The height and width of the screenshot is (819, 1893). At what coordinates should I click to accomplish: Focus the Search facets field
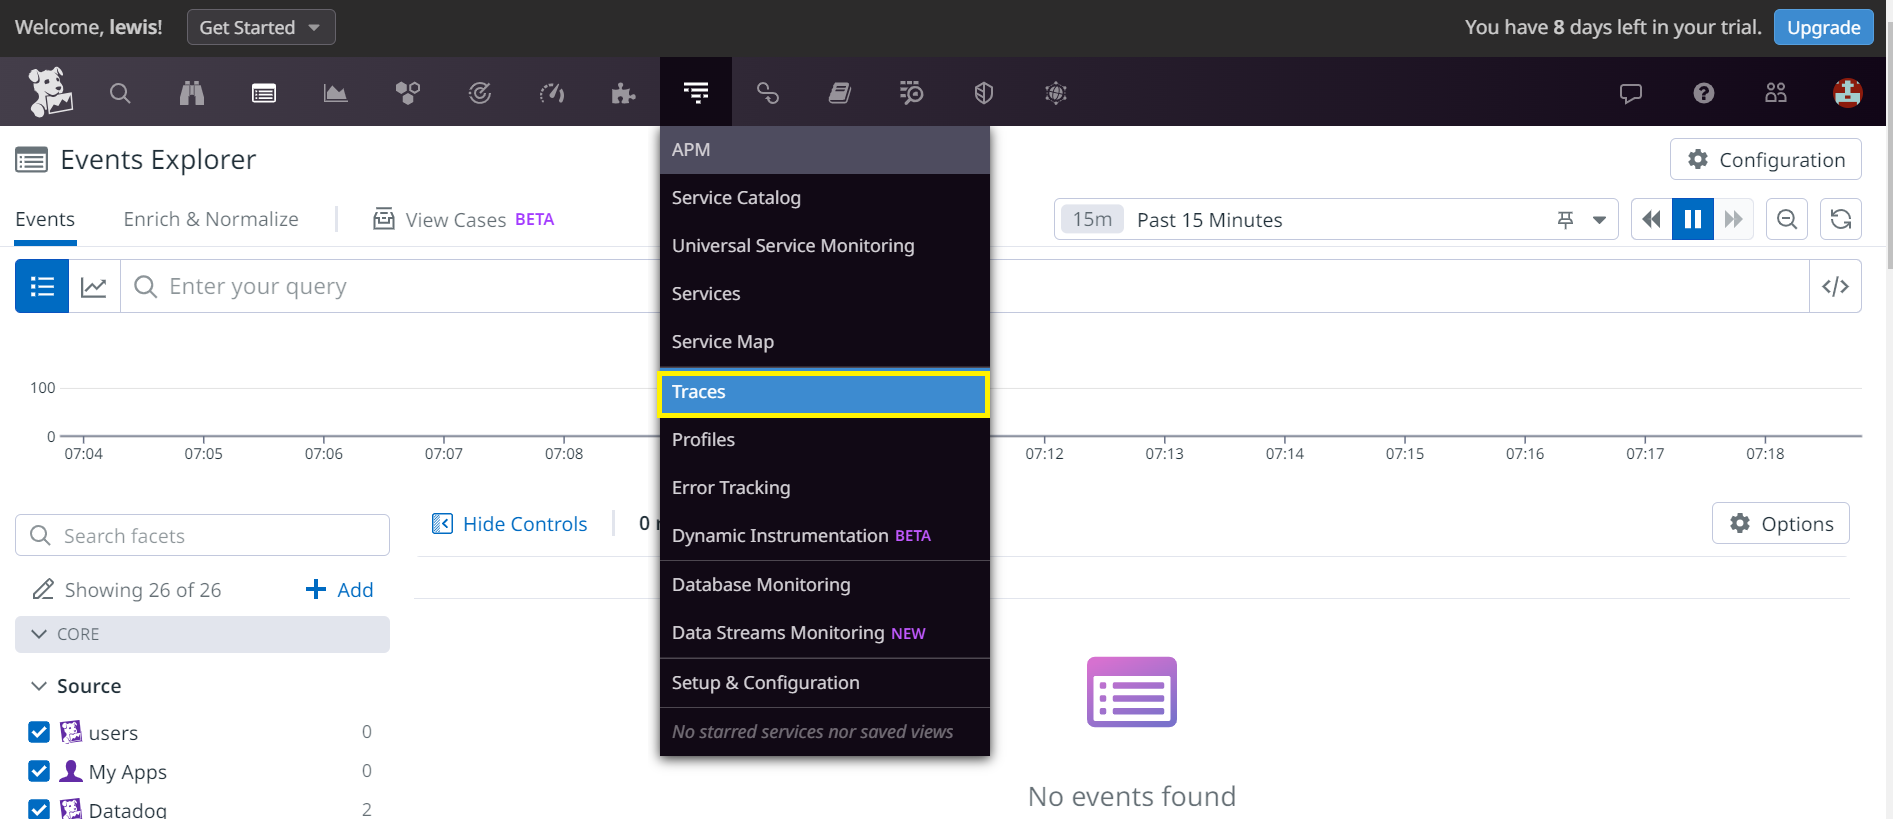[x=202, y=536]
